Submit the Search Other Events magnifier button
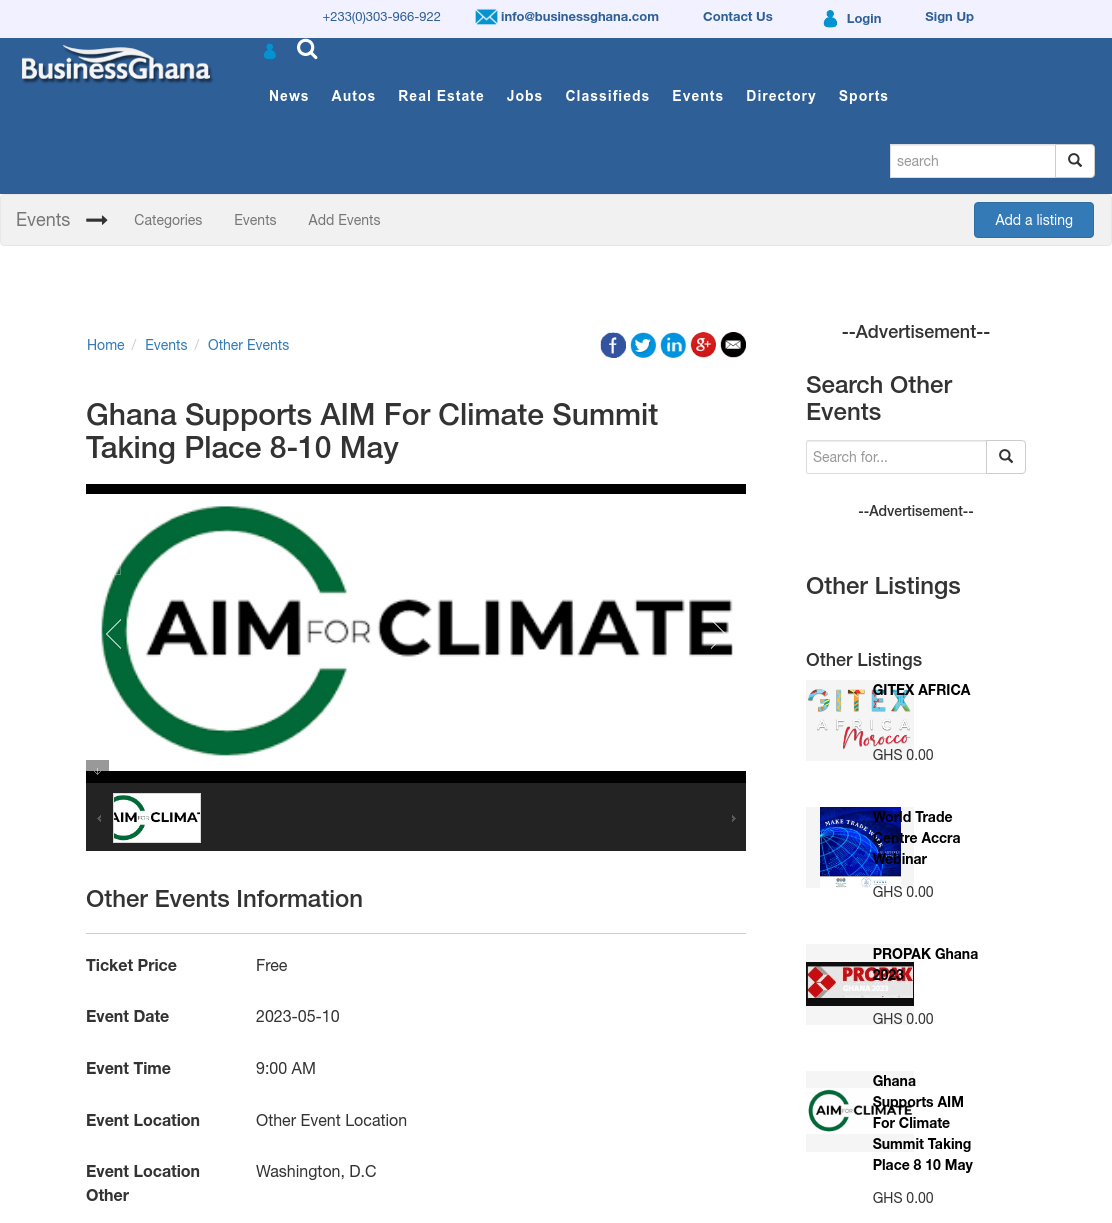The height and width of the screenshot is (1223, 1112). tap(1006, 457)
